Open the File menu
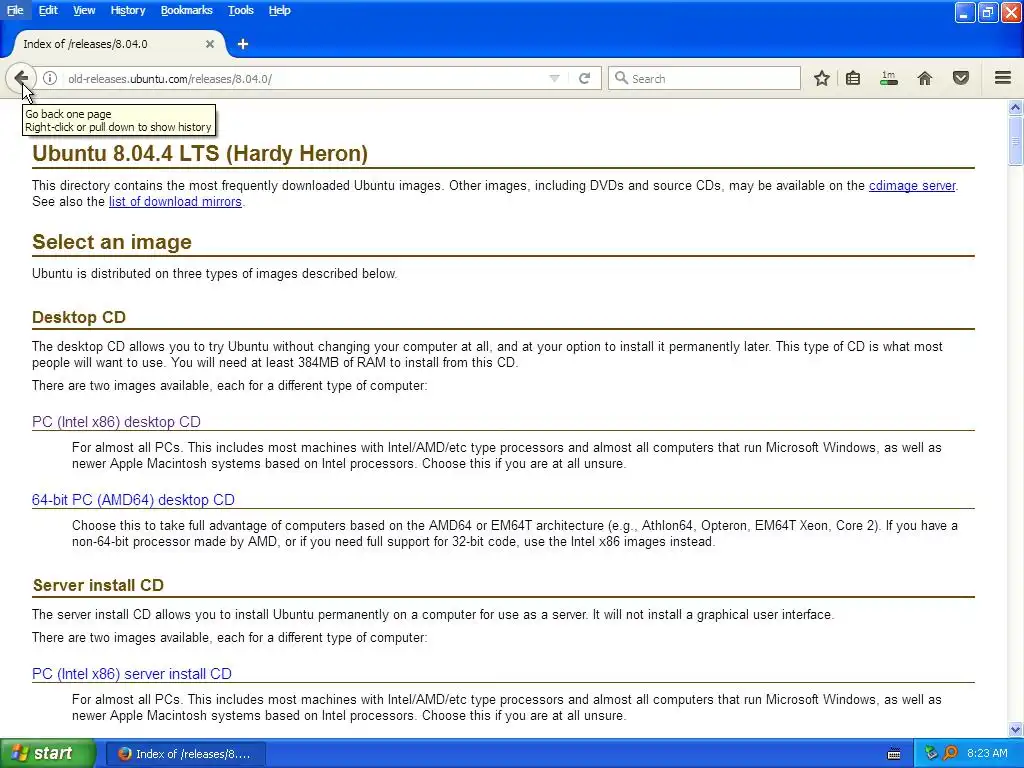 point(15,10)
